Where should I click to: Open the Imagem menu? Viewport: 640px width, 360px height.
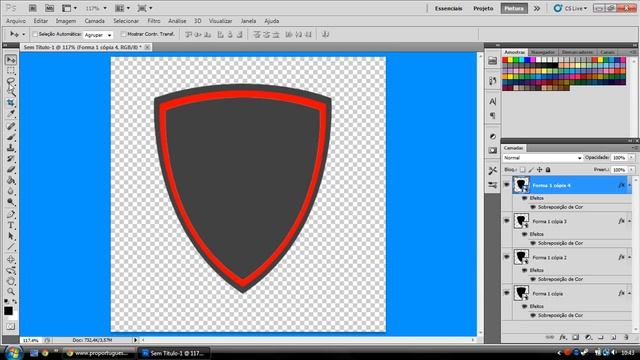tap(66, 21)
